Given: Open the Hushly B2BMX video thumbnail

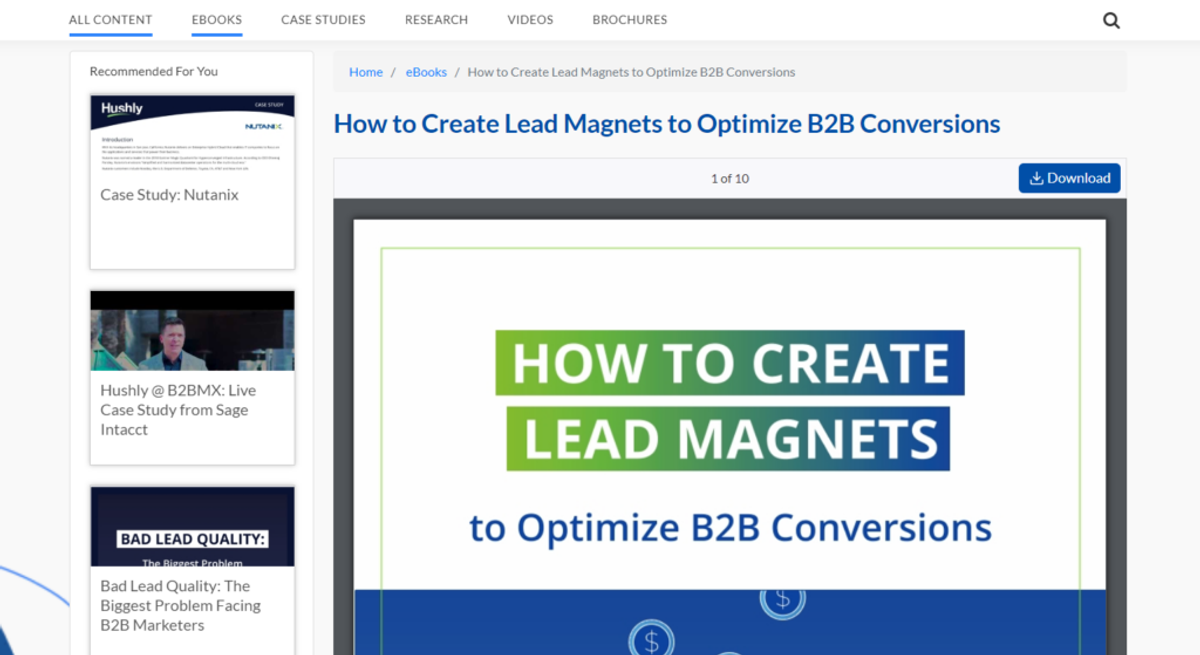Looking at the screenshot, I should coord(192,331).
